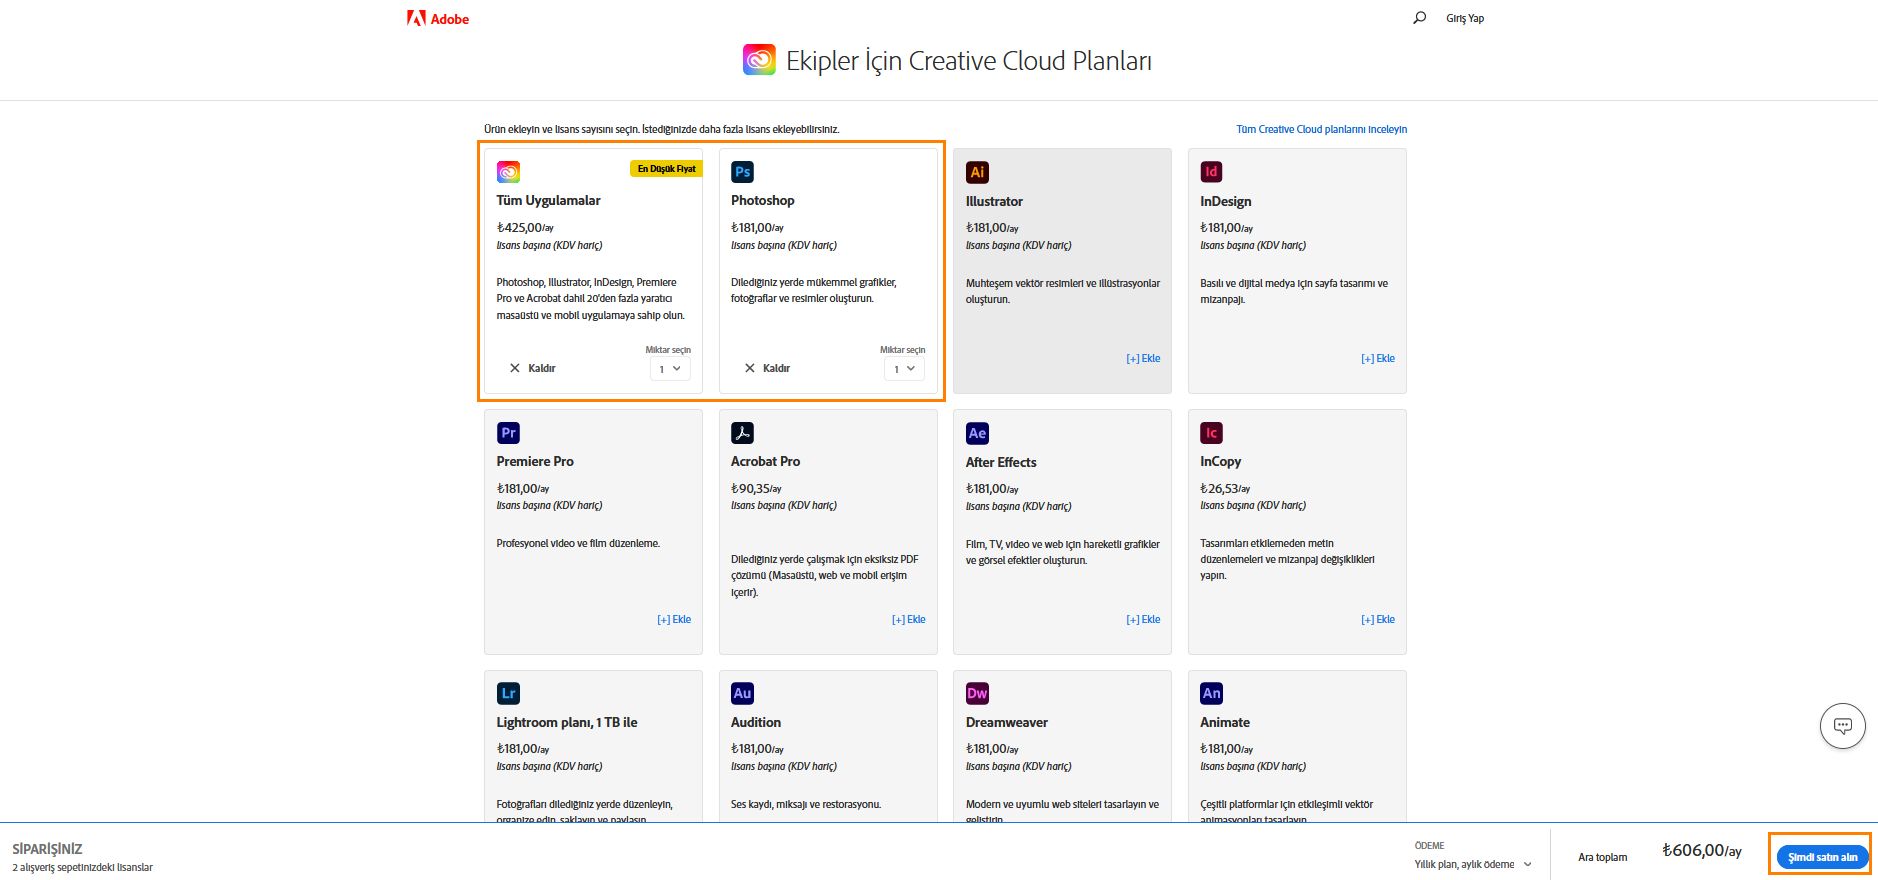The image size is (1878, 880).
Task: Click Giriş Yap to sign in
Action: coord(1465,18)
